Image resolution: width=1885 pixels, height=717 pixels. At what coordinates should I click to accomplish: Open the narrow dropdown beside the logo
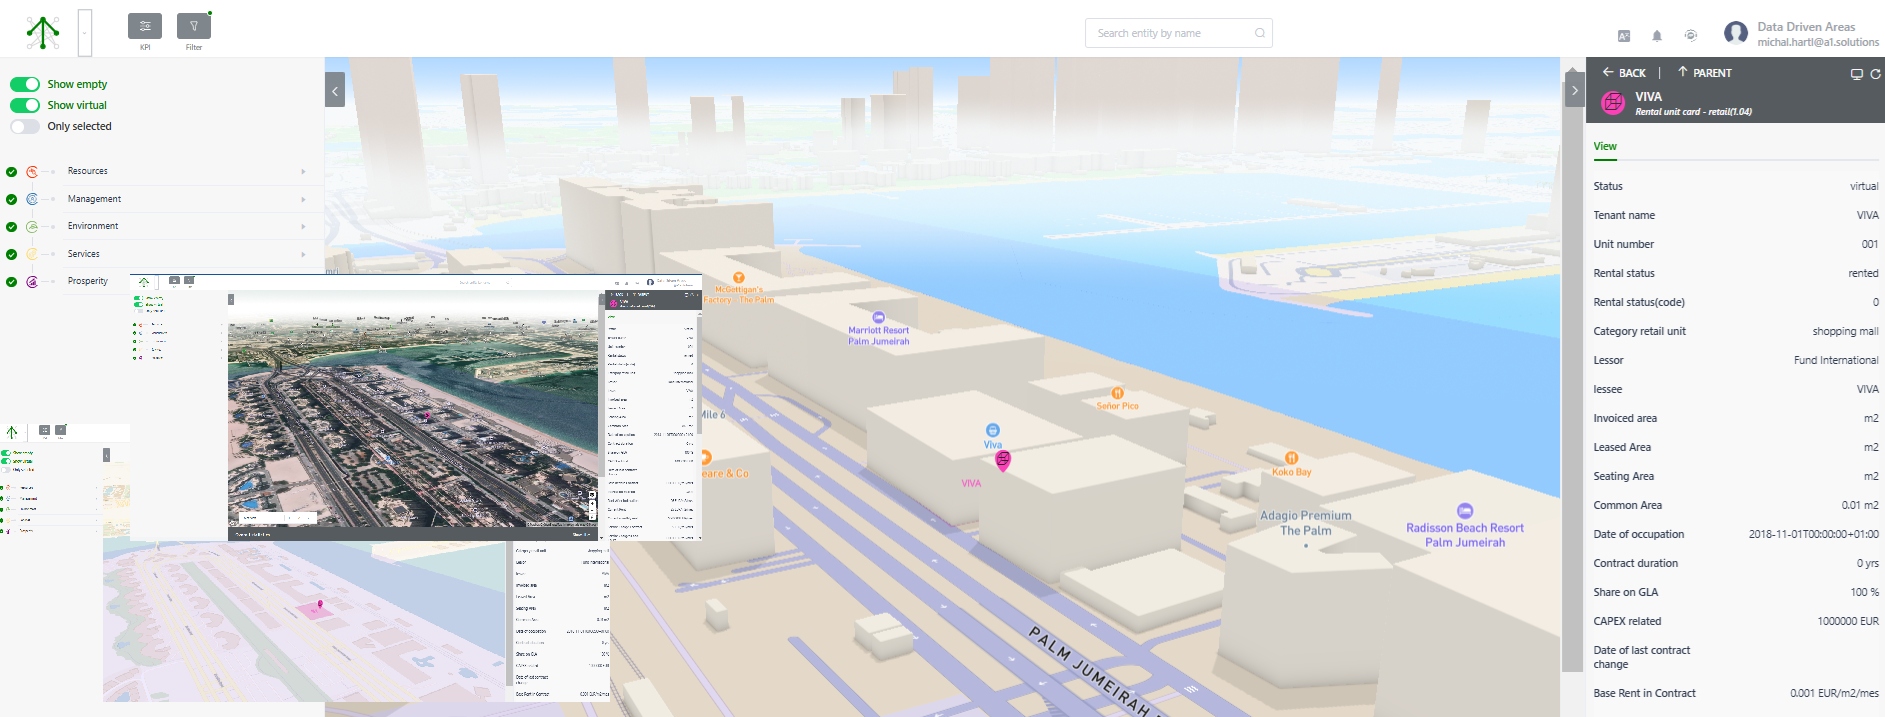tap(85, 33)
